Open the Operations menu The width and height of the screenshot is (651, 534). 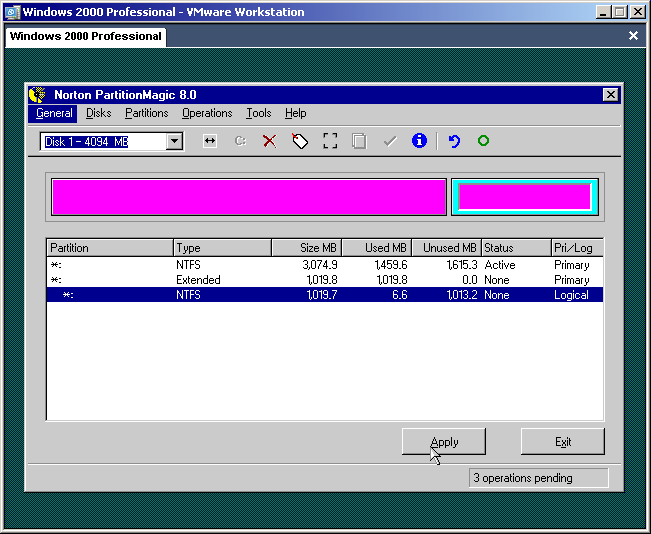click(207, 113)
